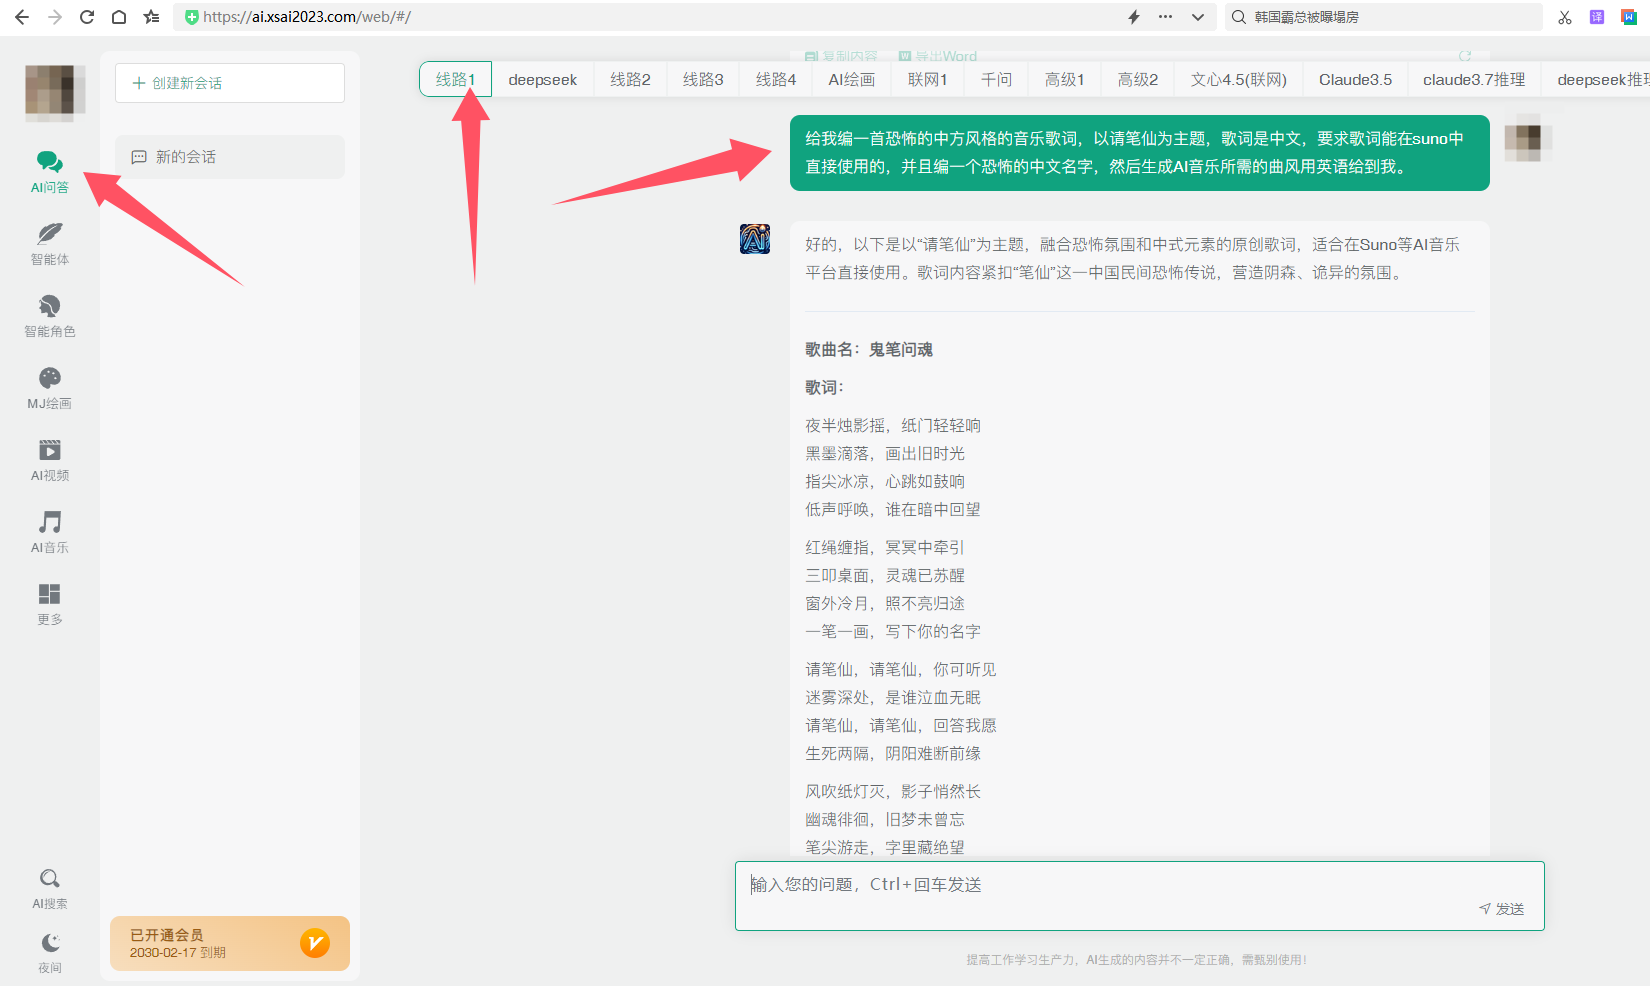Go back in browser history

coord(22,17)
